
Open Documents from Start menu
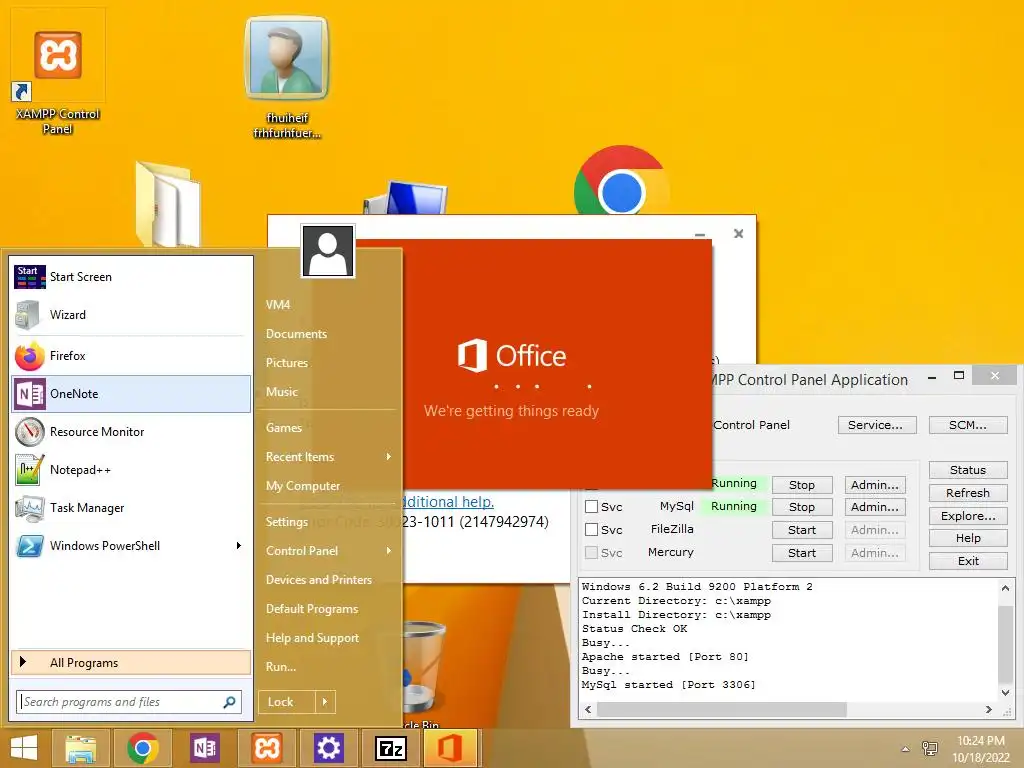point(296,334)
